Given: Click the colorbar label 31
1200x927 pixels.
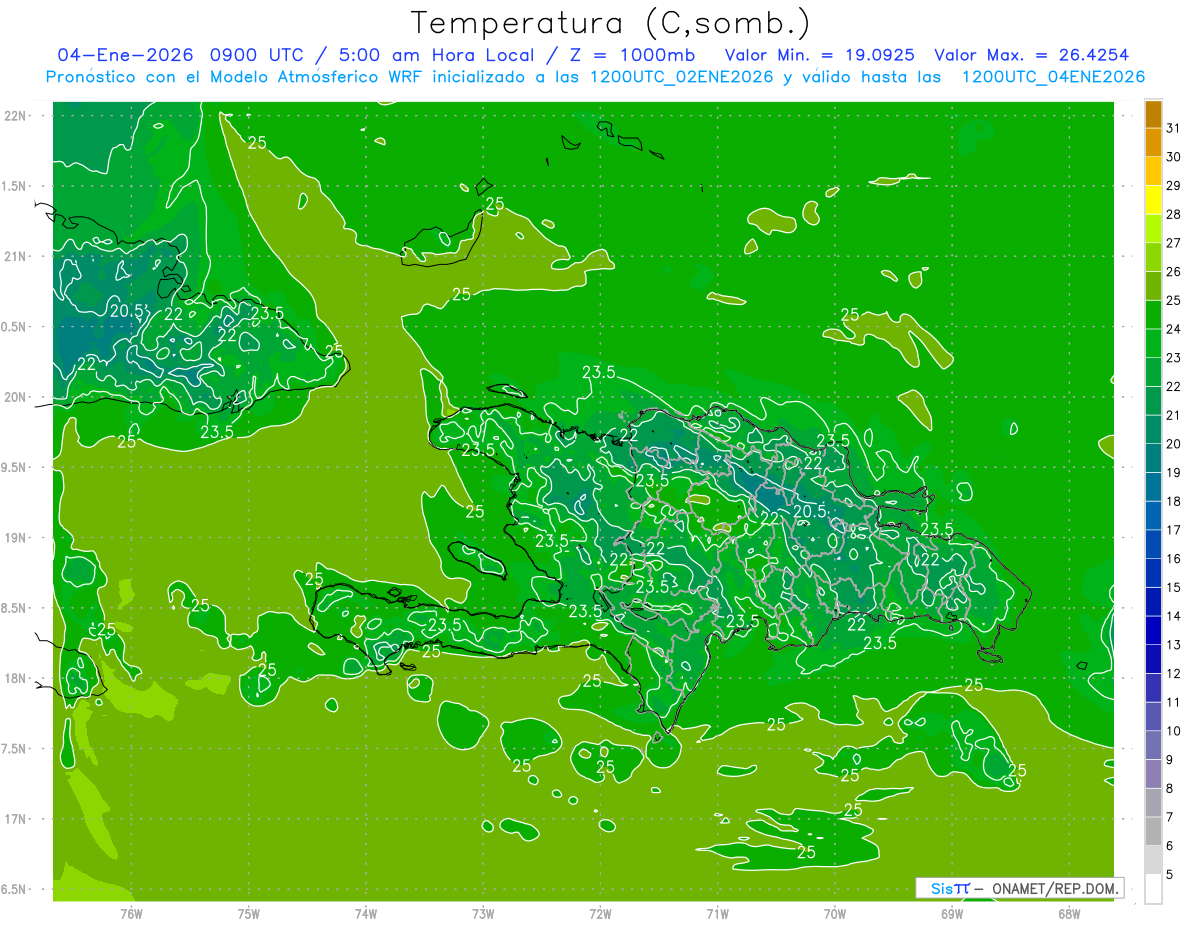Looking at the screenshot, I should (x=1174, y=128).
